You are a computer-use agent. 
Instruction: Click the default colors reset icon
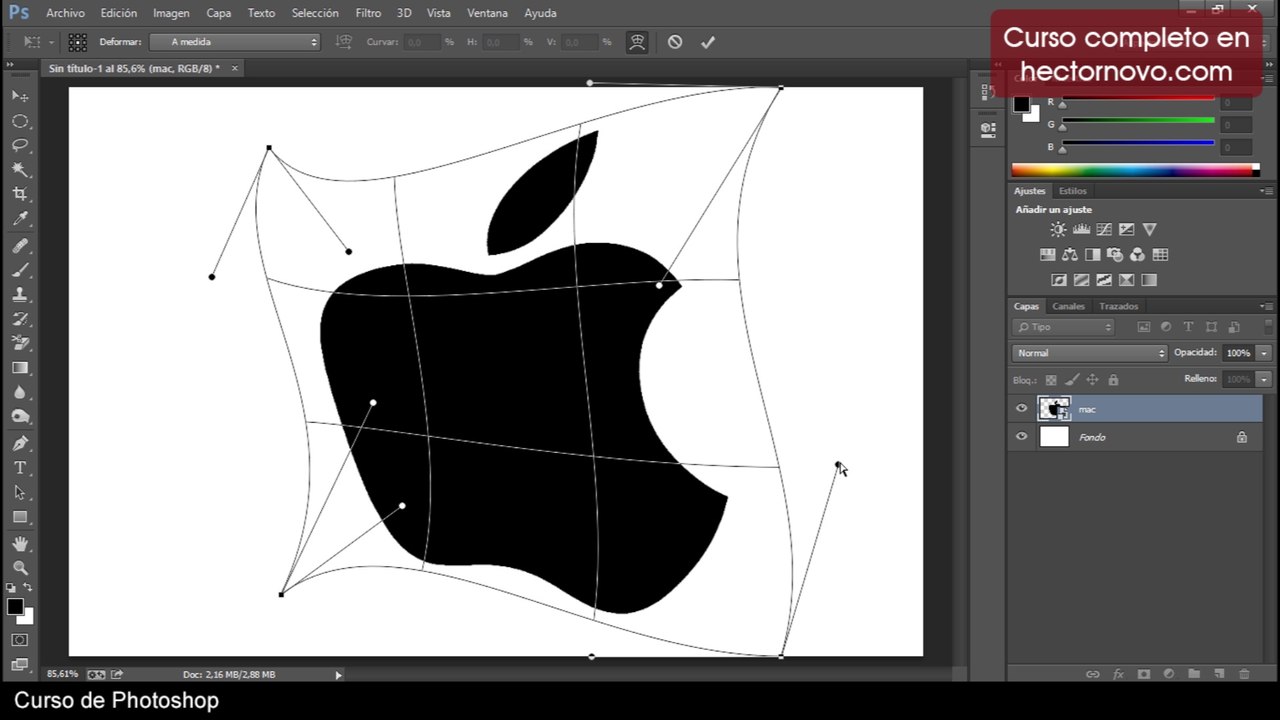tap(11, 588)
